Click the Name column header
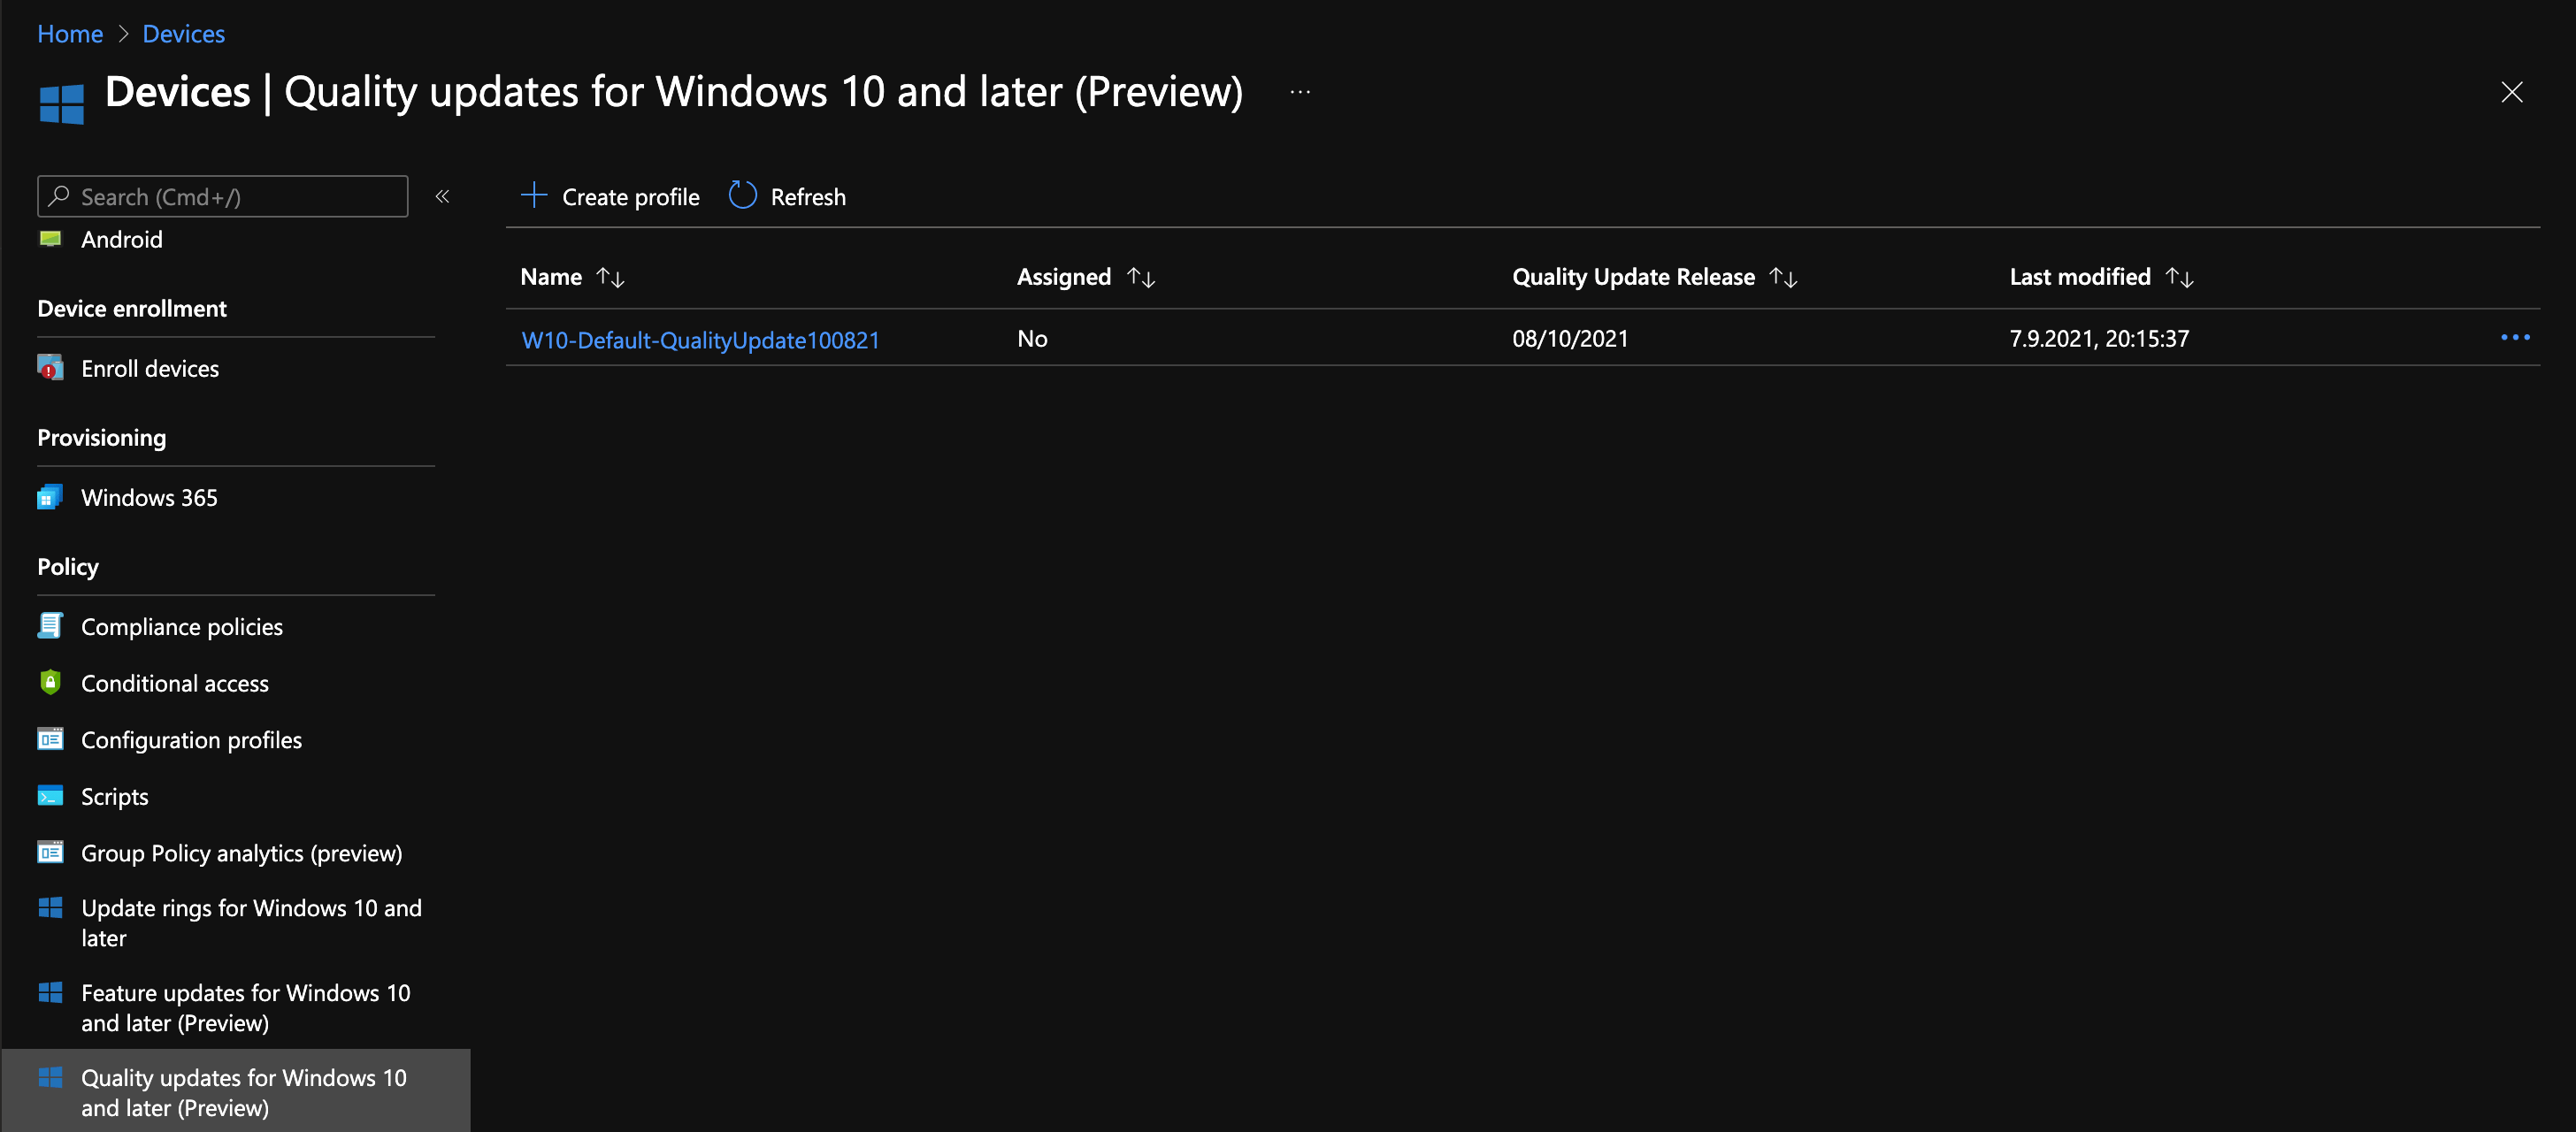 [551, 277]
